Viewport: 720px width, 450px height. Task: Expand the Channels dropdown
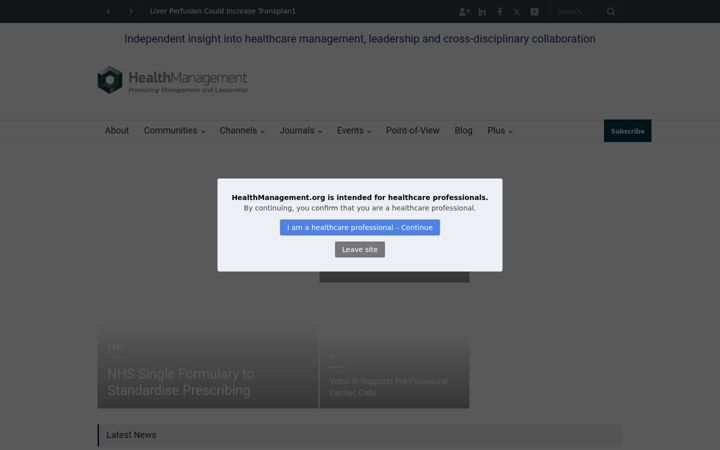point(242,130)
